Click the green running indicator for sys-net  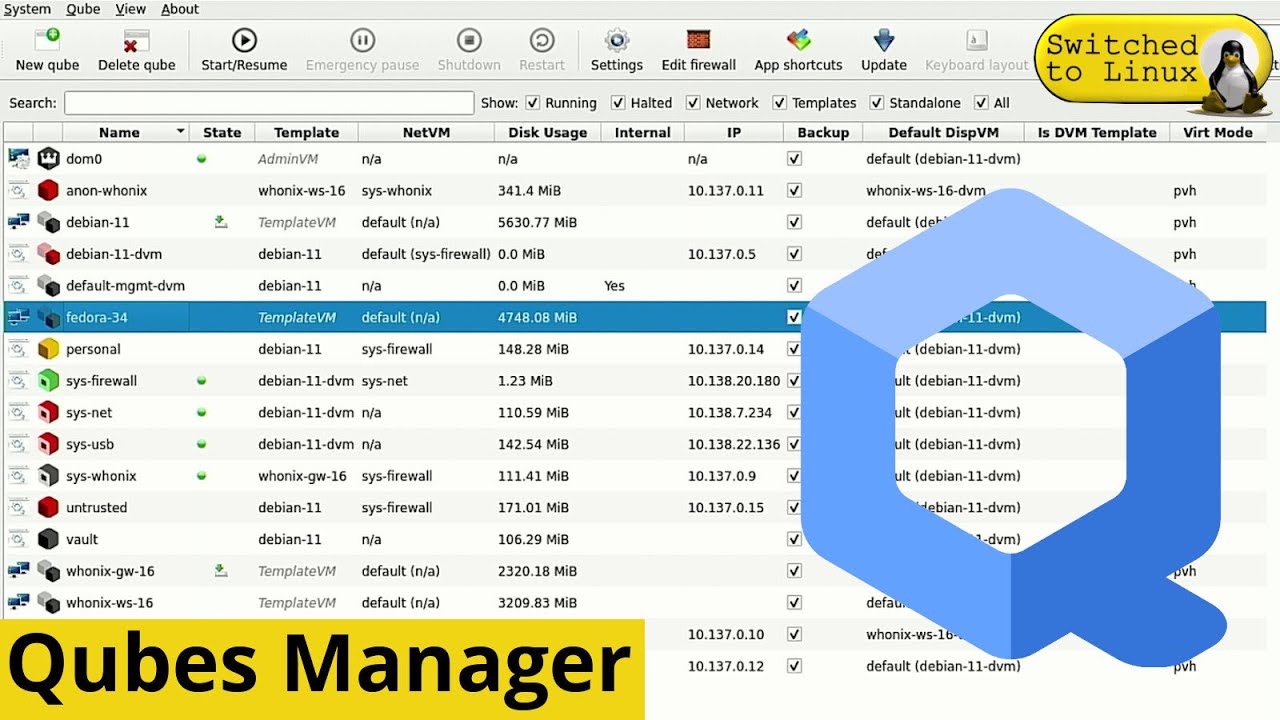(201, 412)
